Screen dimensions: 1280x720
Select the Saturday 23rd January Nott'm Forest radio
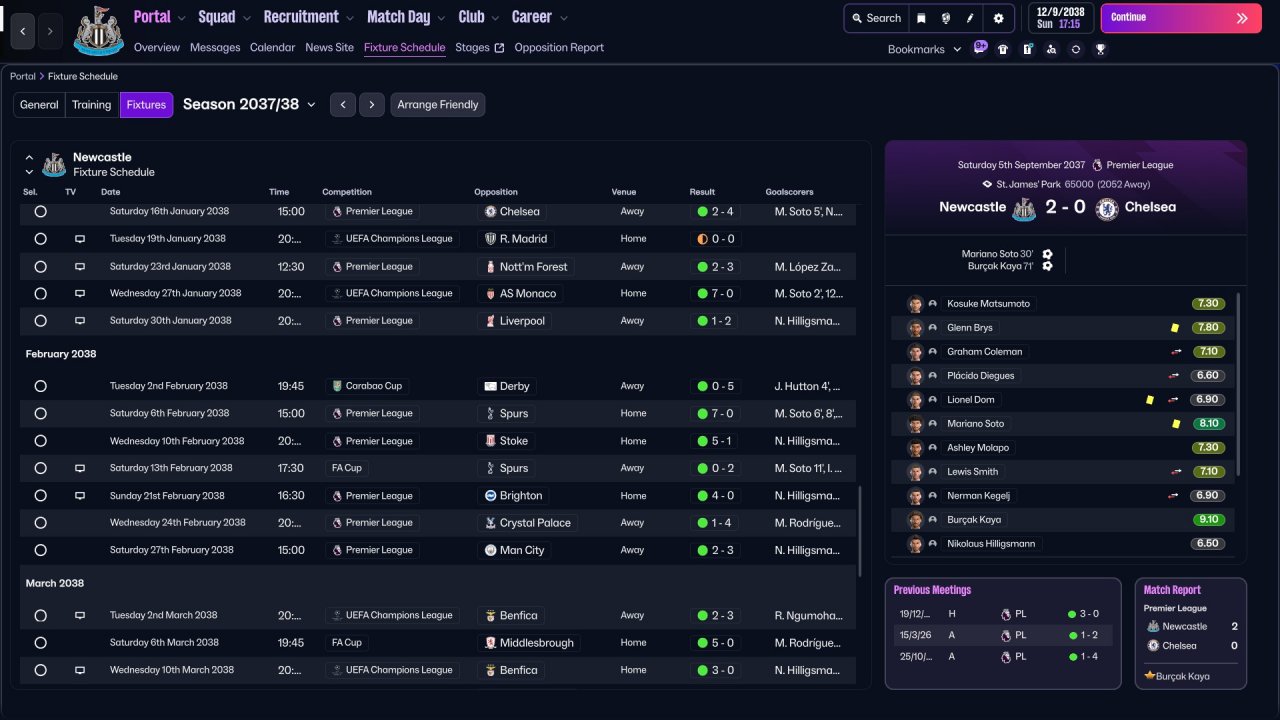(x=40, y=267)
